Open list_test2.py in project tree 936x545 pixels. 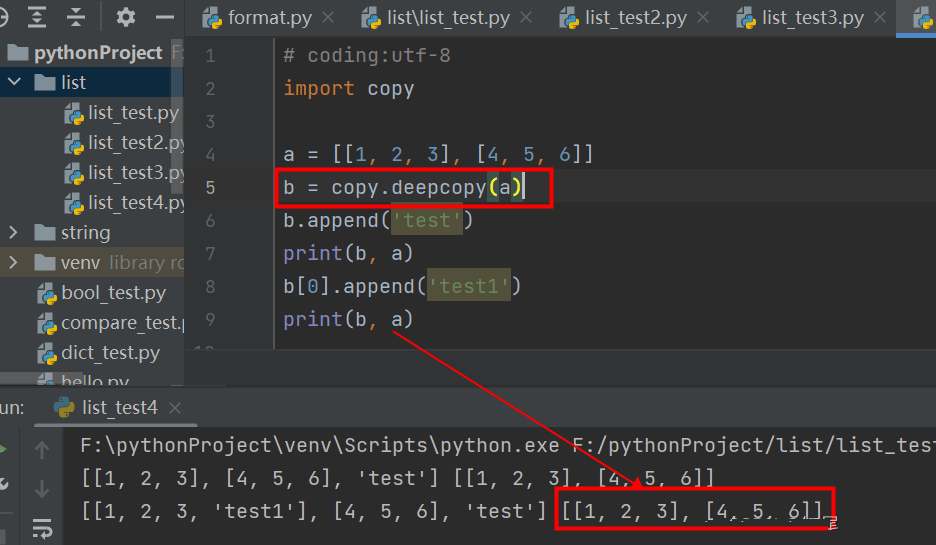pos(136,142)
